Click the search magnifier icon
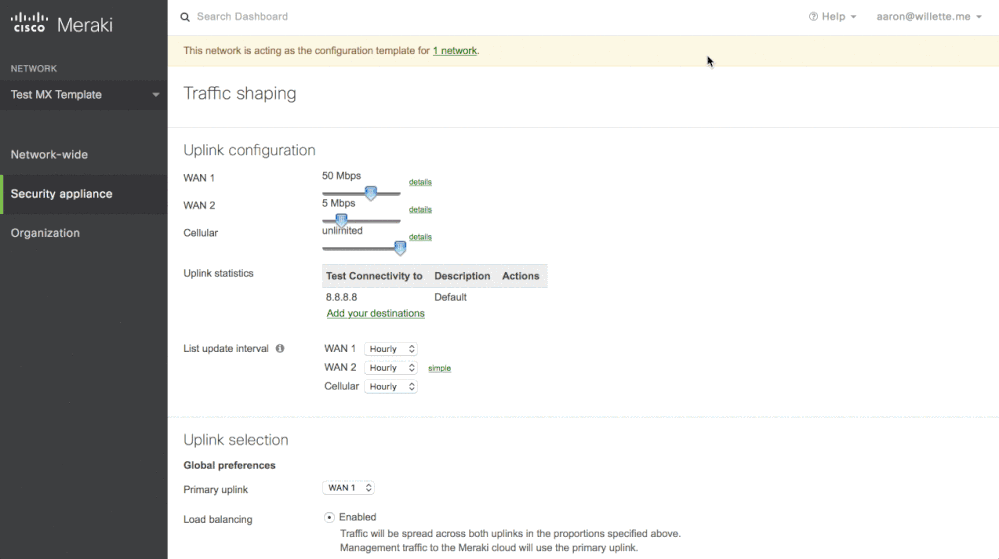This screenshot has height=559, width=999. tap(185, 17)
